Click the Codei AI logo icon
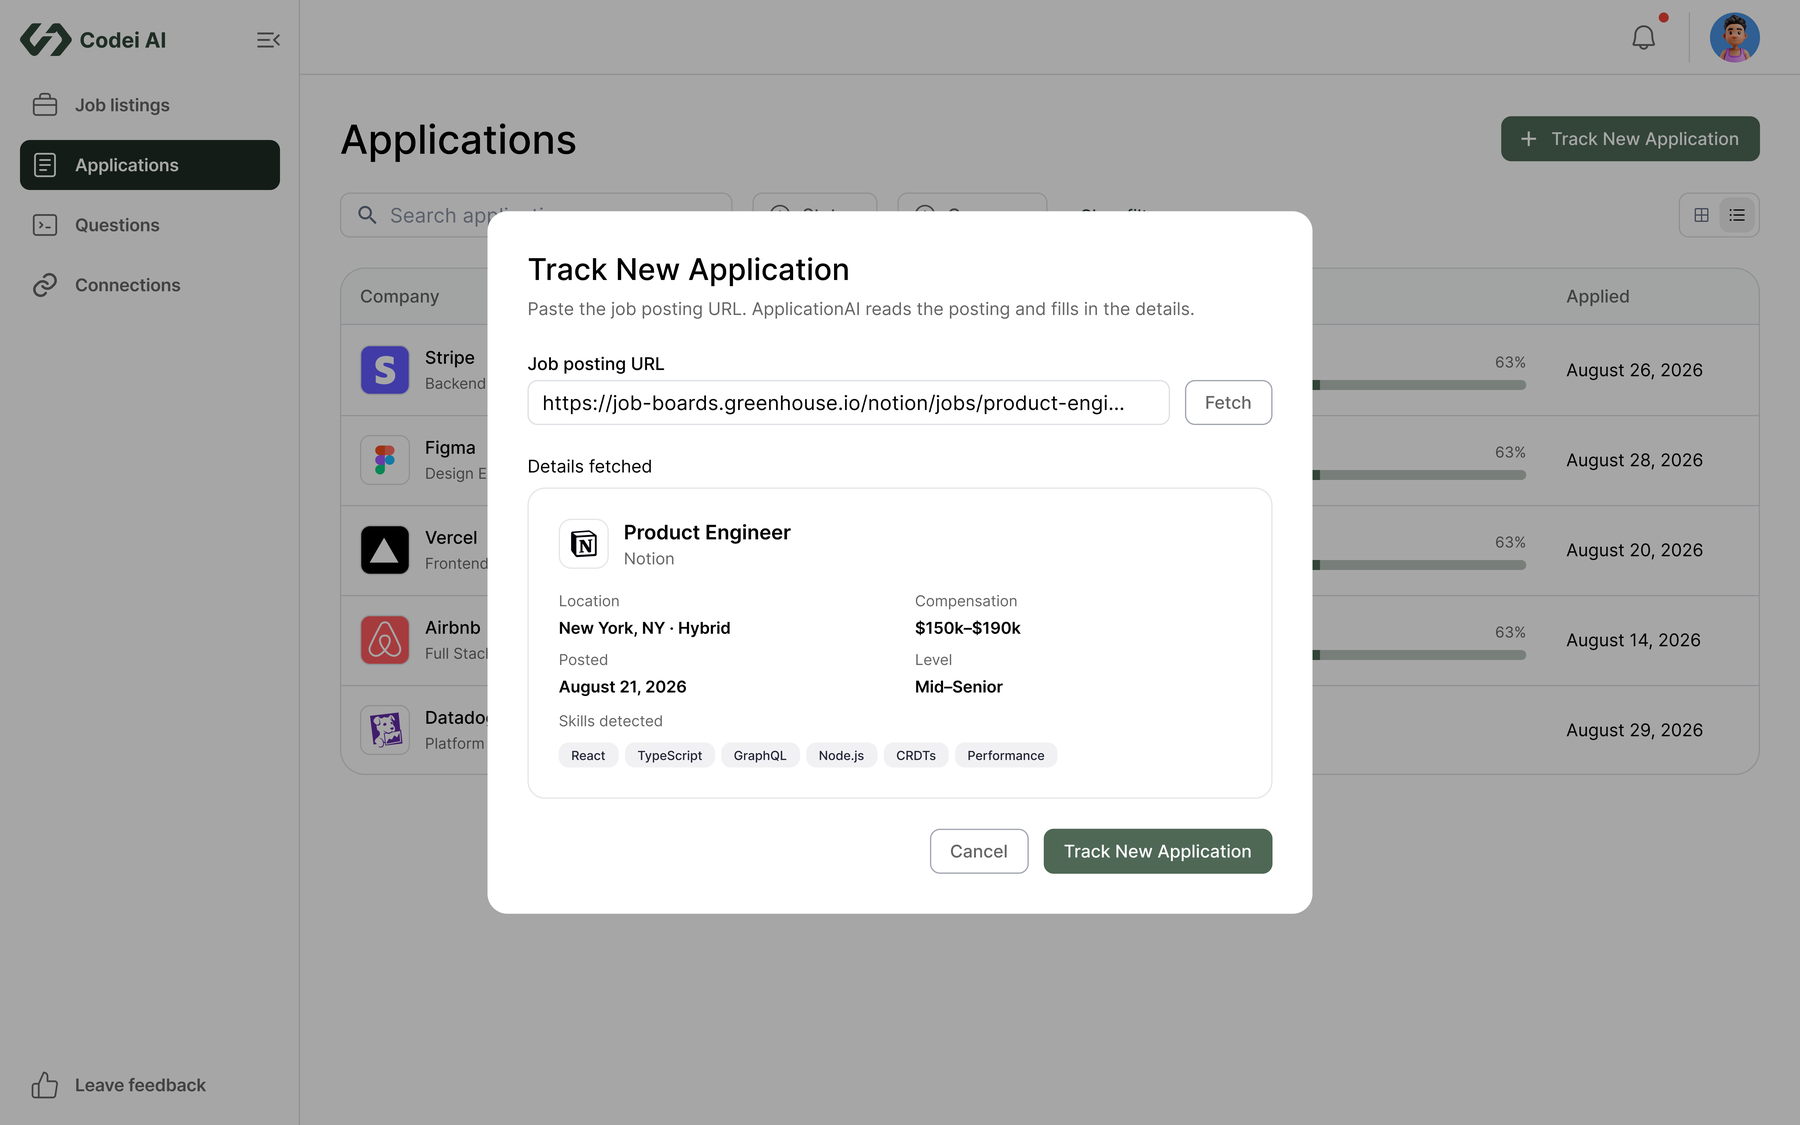 [x=45, y=40]
